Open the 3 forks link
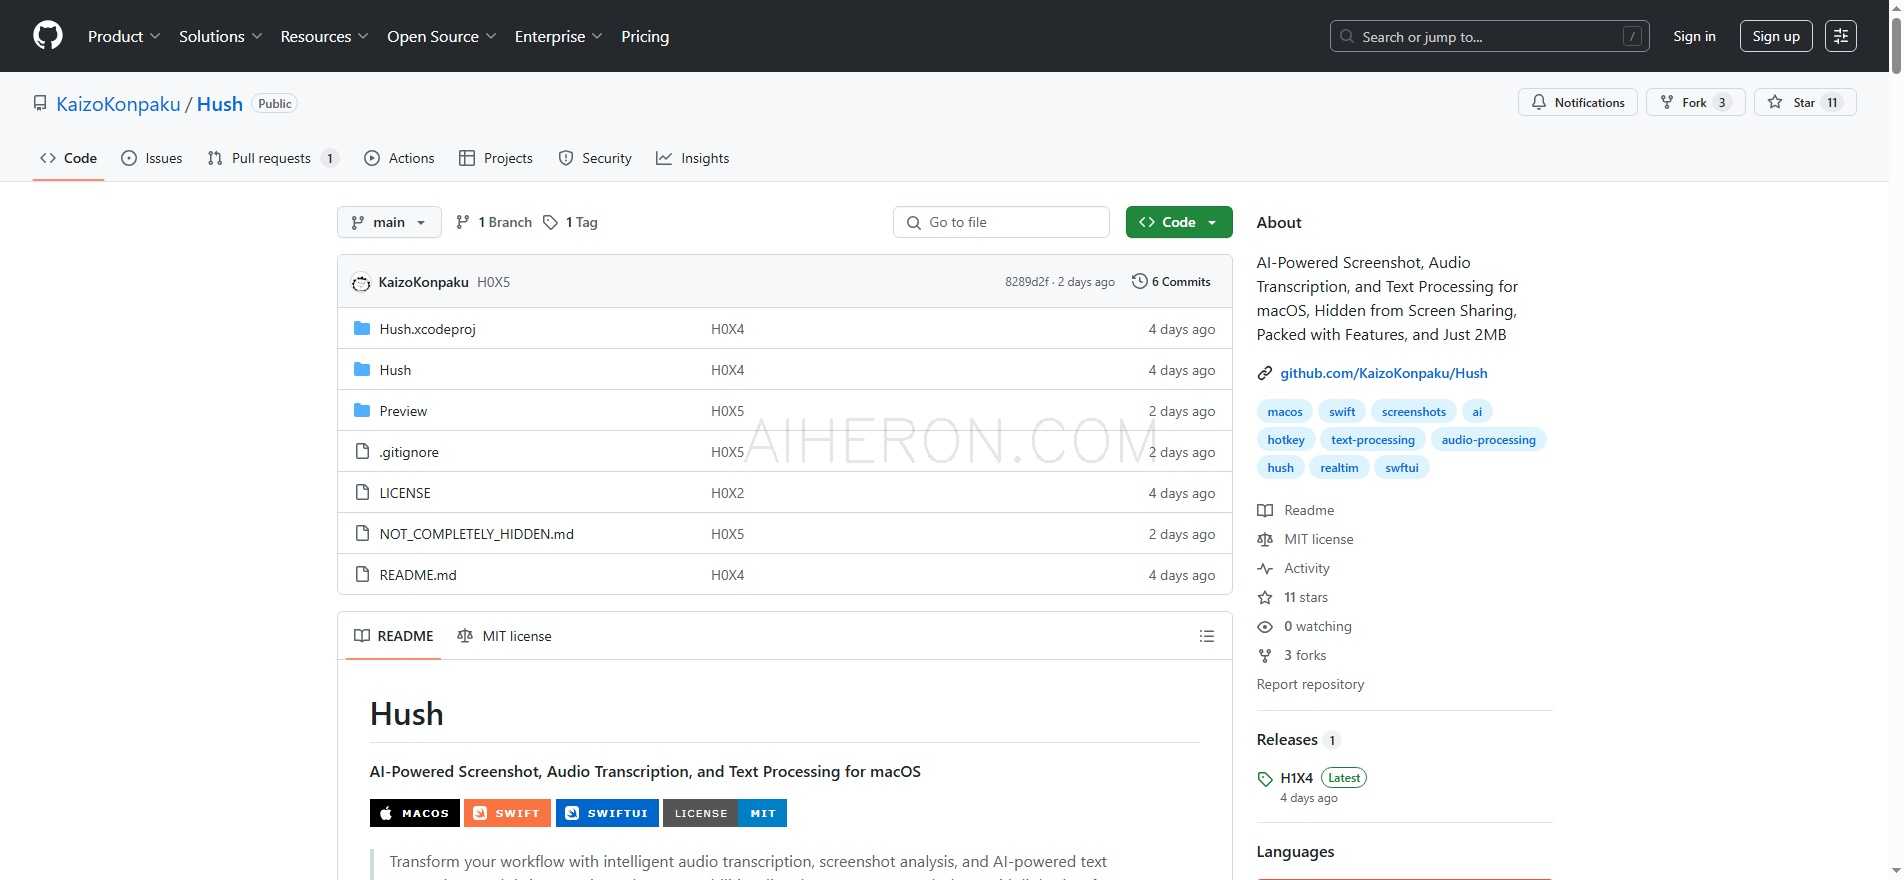This screenshot has width=1904, height=880. pos(1305,655)
